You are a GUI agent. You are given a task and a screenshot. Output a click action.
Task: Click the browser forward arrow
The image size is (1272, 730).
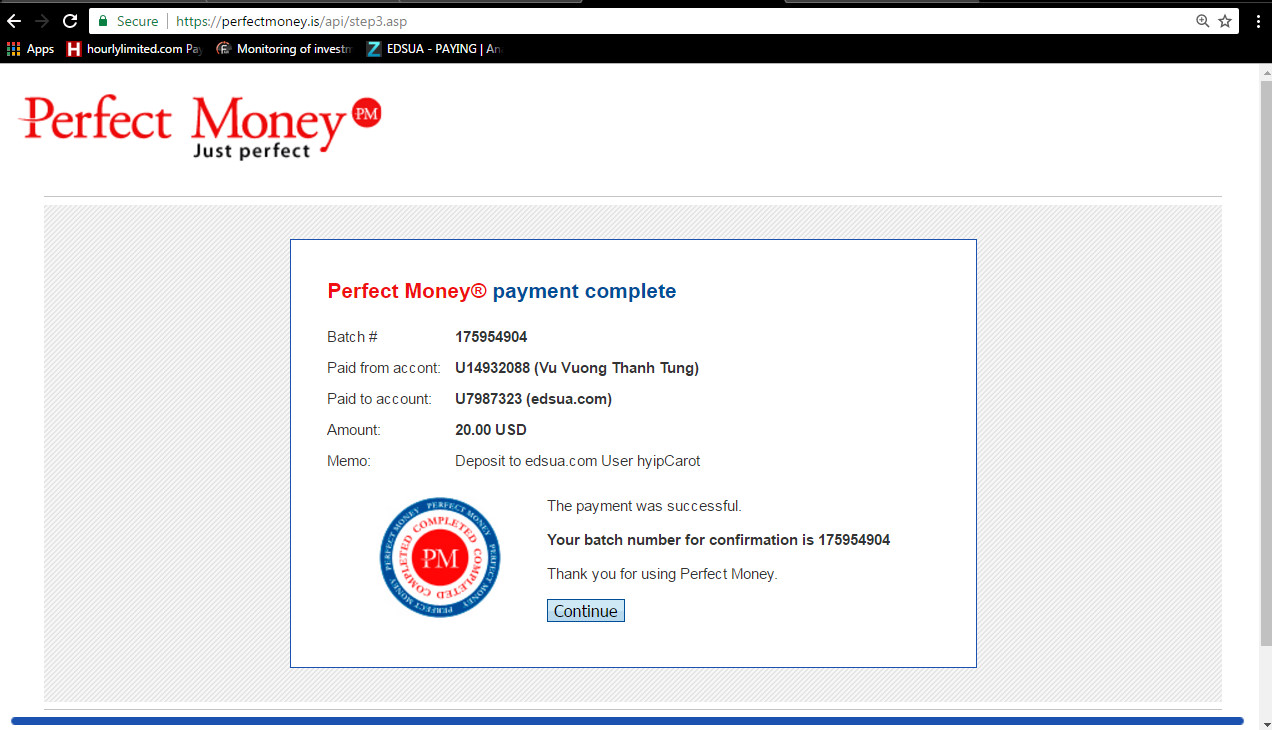[42, 21]
